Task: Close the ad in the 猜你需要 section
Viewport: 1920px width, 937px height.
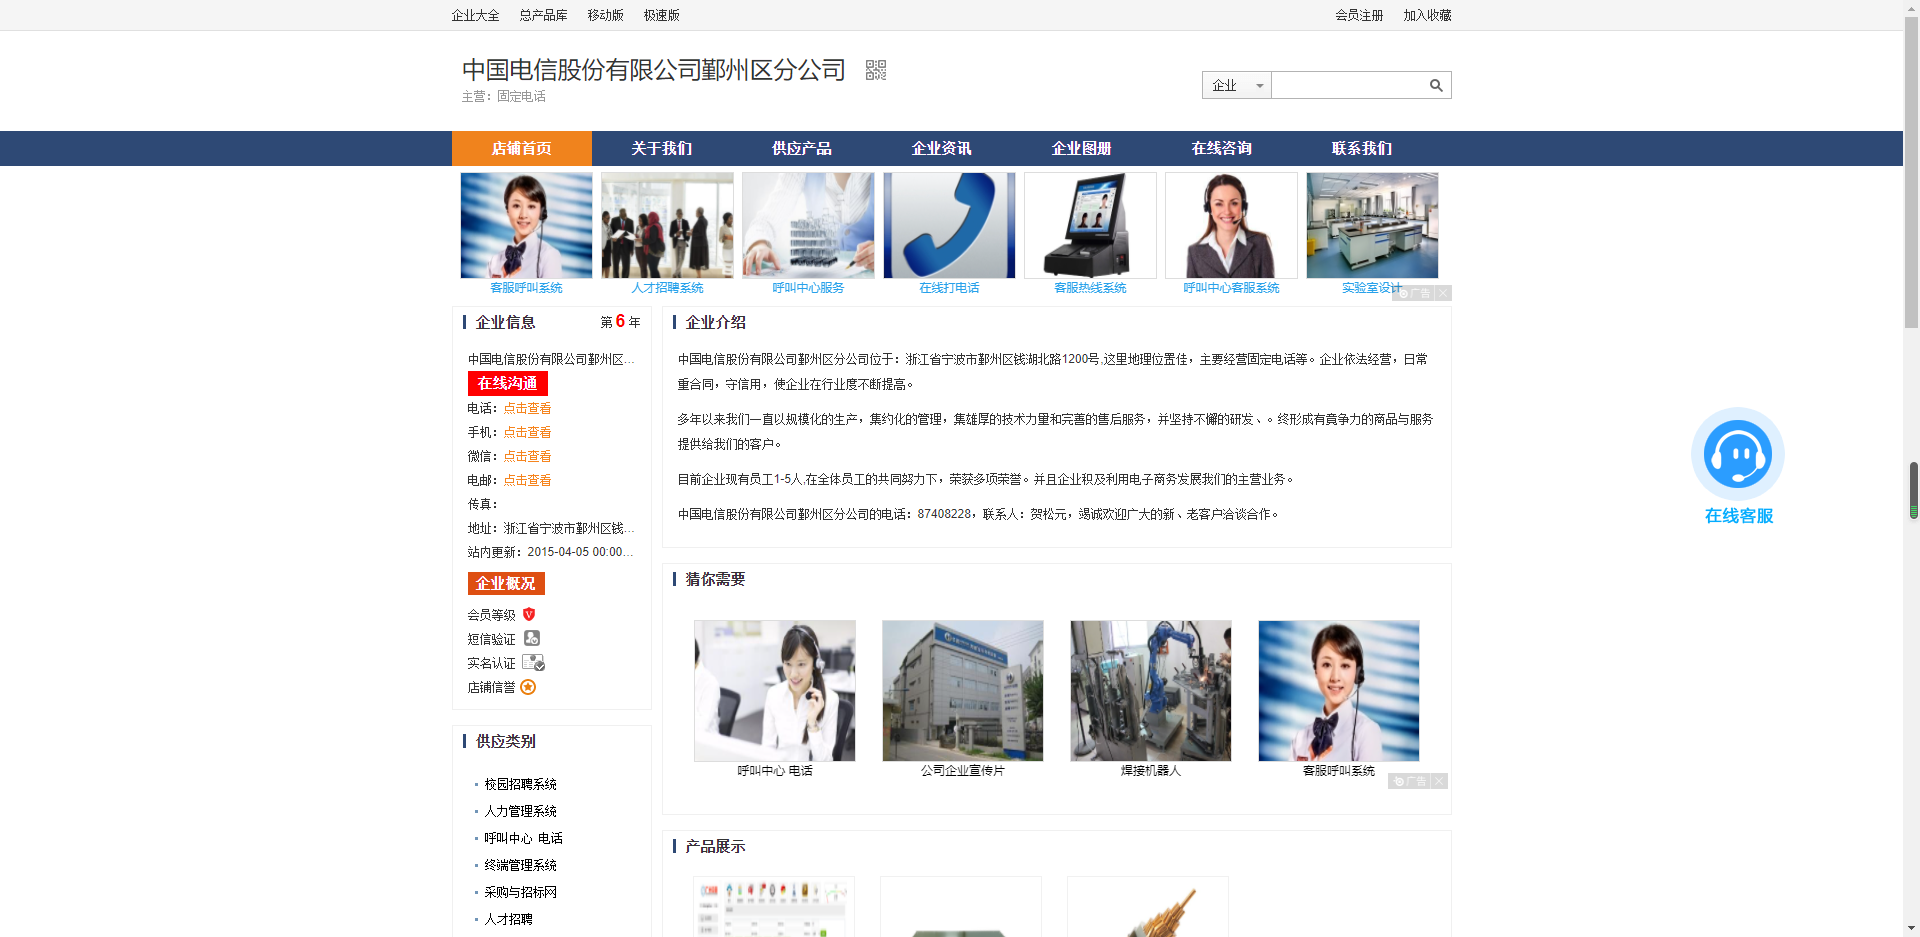Action: 1439,781
